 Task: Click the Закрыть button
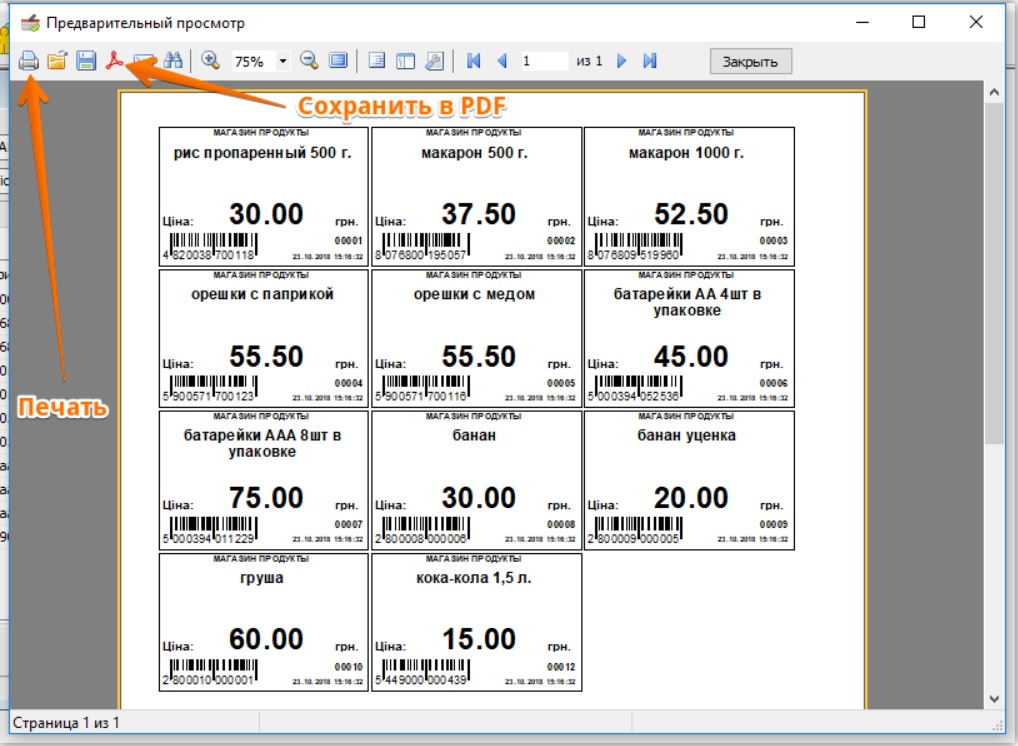point(751,62)
